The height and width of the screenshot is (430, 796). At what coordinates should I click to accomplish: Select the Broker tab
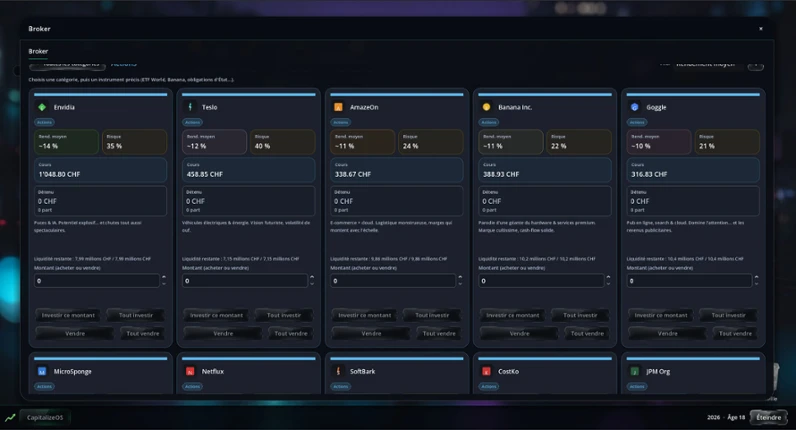click(x=38, y=51)
